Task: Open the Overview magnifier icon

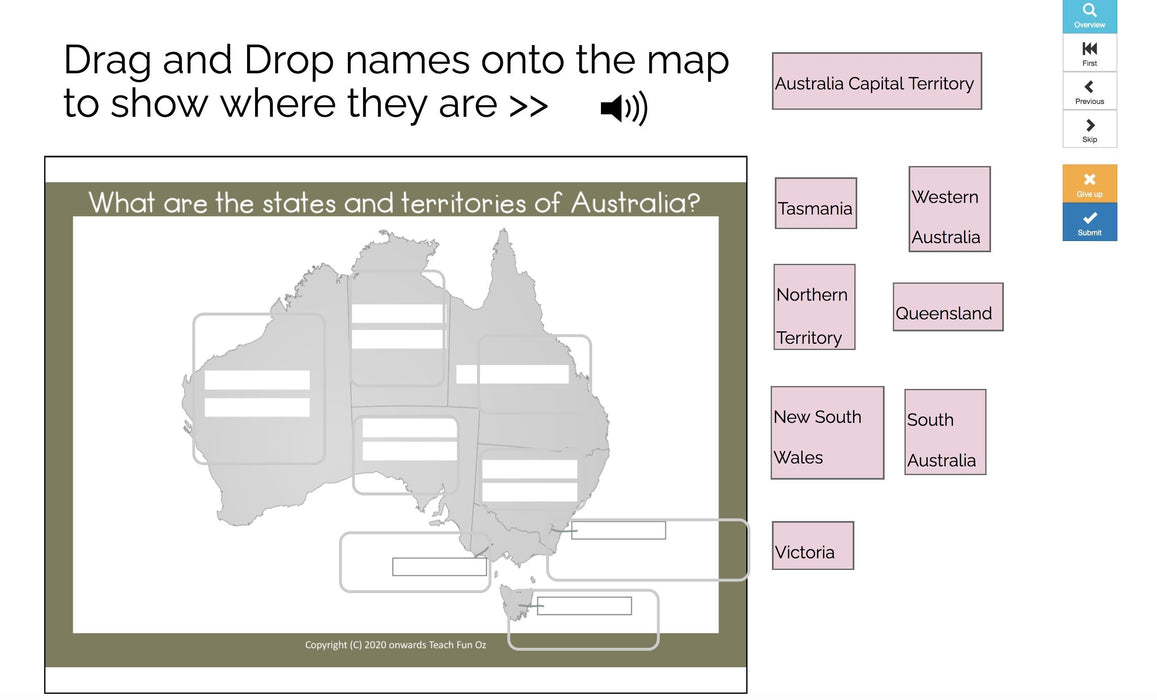Action: [x=1089, y=15]
